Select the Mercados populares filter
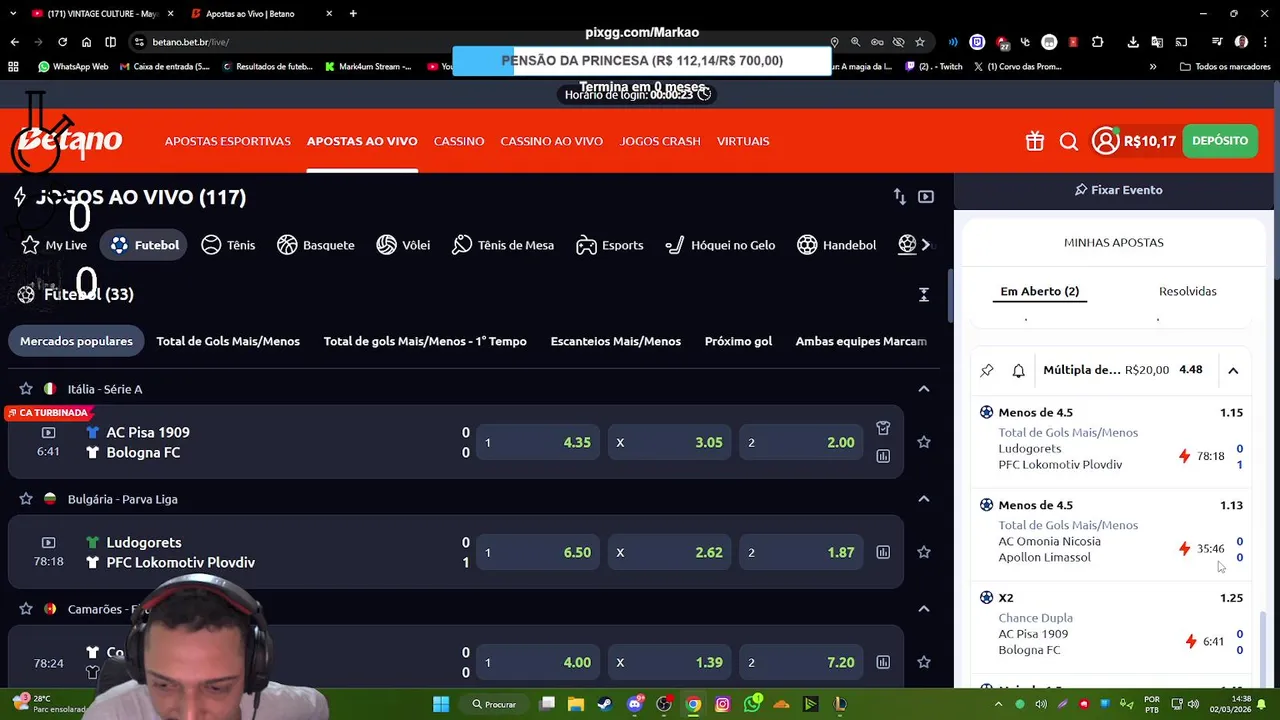Image resolution: width=1280 pixels, height=720 pixels. click(76, 341)
